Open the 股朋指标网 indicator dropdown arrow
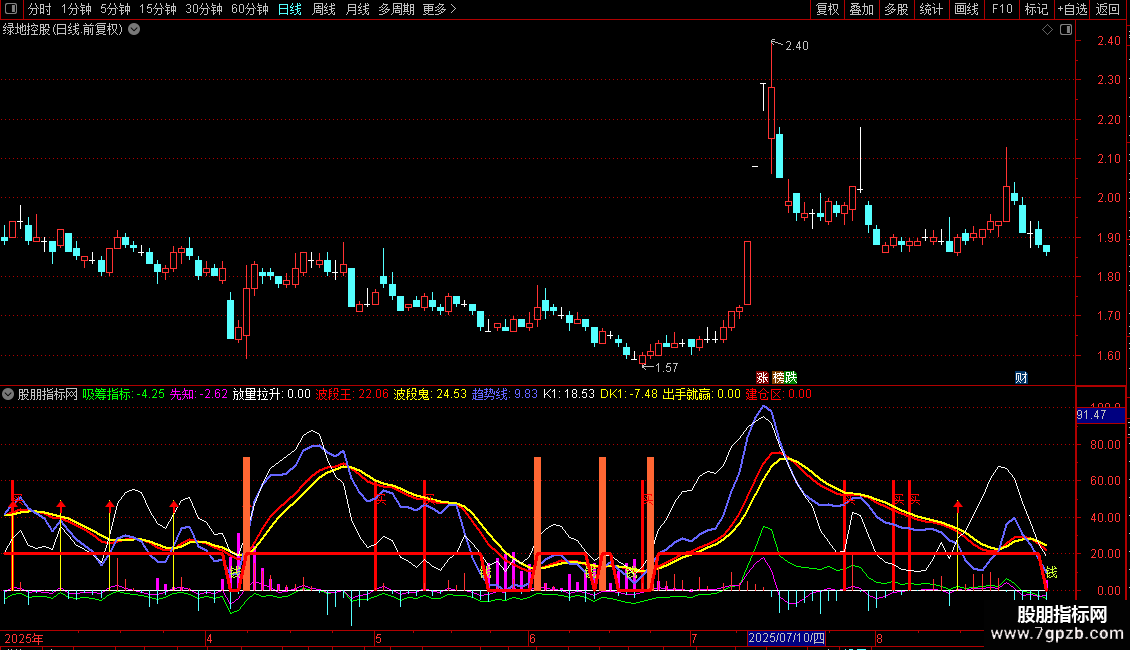This screenshot has height=650, width=1130. [9, 394]
